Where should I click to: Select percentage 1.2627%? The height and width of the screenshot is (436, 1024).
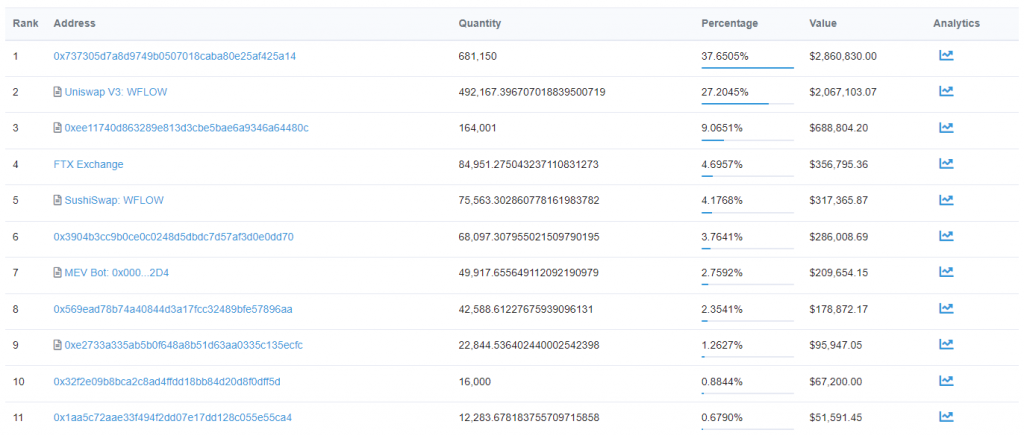click(722, 345)
